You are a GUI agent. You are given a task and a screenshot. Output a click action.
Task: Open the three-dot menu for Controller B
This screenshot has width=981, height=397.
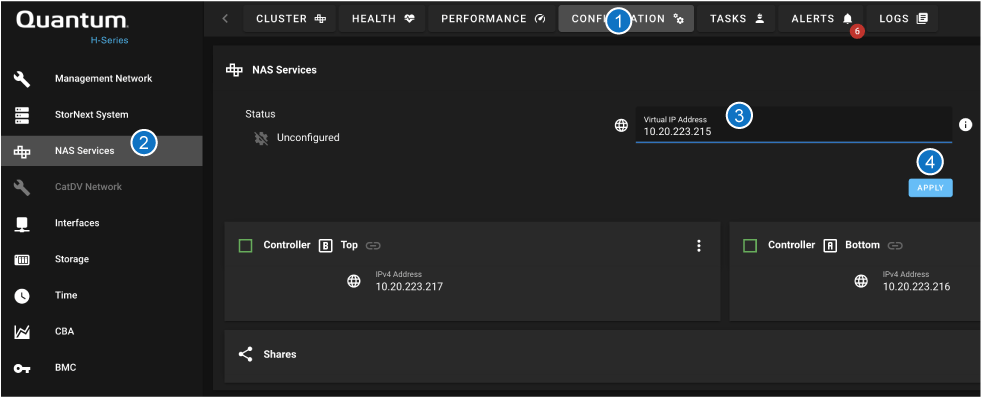pyautogui.click(x=699, y=246)
